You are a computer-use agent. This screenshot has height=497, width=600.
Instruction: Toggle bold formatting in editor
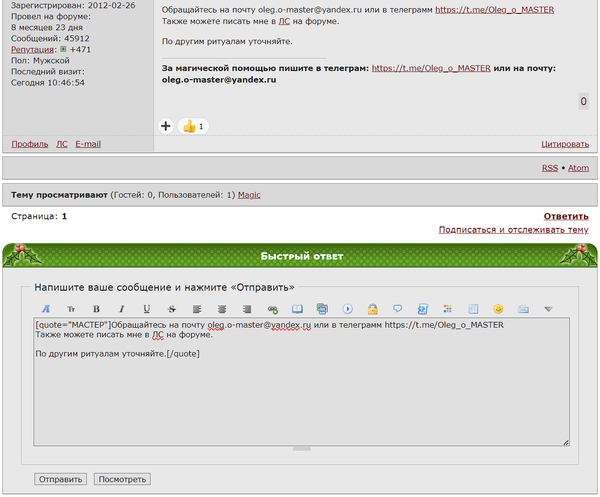96,309
